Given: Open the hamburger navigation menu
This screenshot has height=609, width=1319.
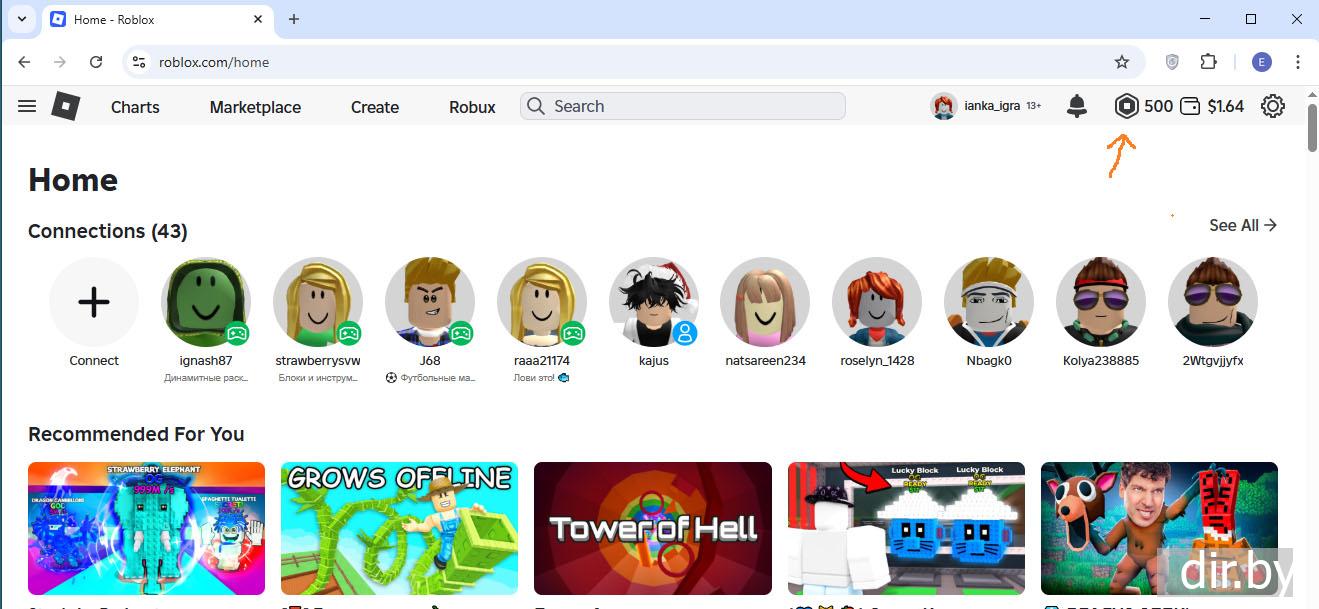Looking at the screenshot, I should (27, 106).
